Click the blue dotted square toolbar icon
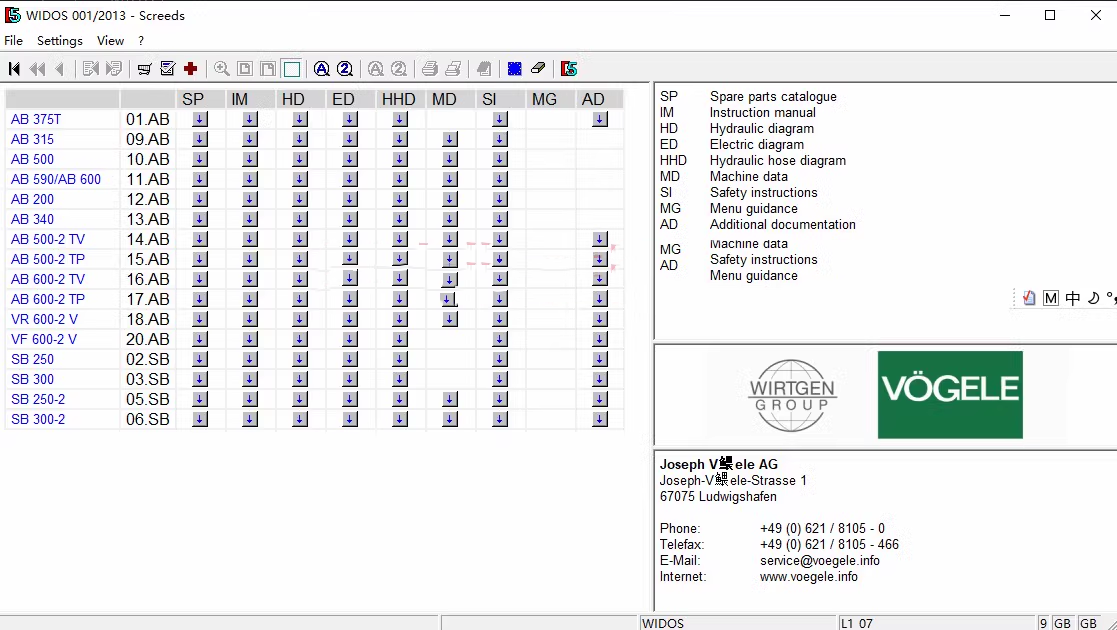 [514, 68]
